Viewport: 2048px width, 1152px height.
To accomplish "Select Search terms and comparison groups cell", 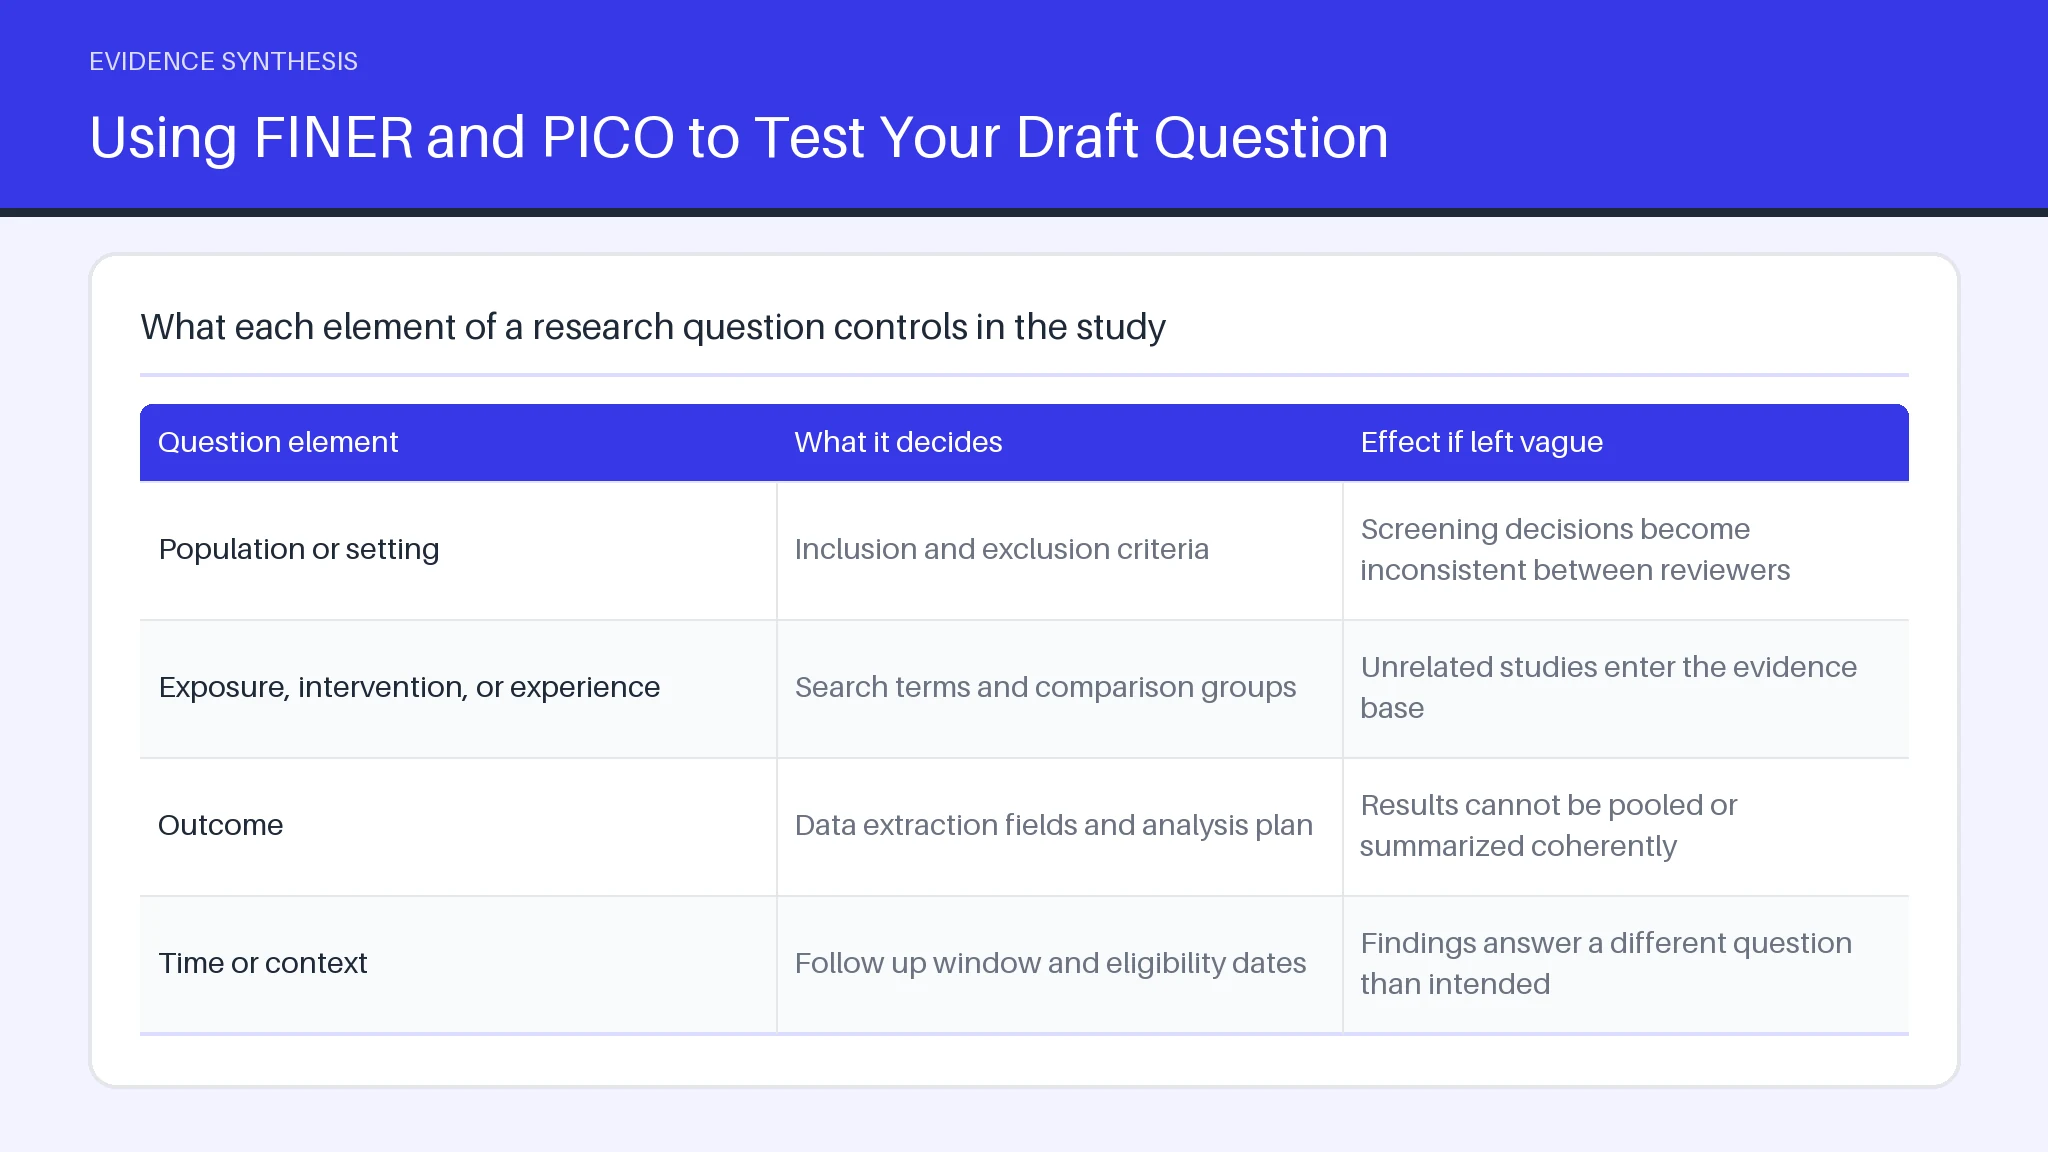I will tap(1060, 688).
